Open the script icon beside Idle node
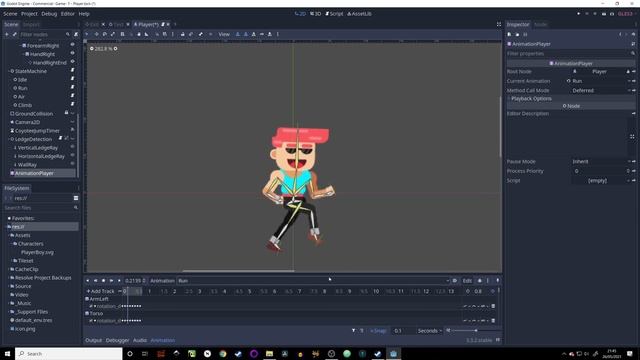The height and width of the screenshot is (360, 640). pos(72,79)
